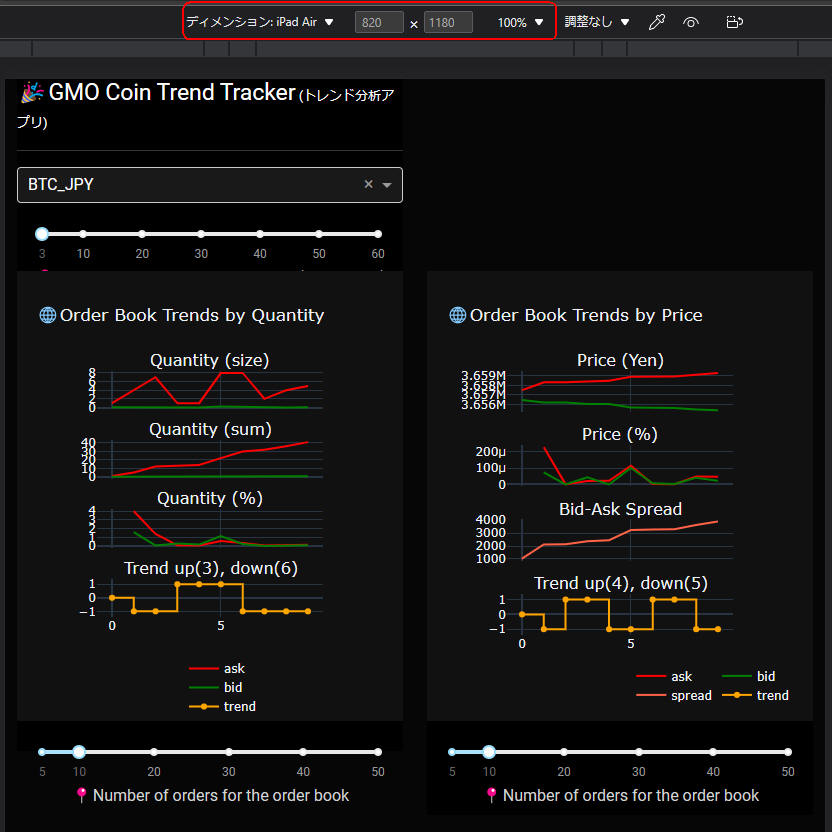
Task: Click the viewport height field showing 1180
Action: [x=448, y=22]
